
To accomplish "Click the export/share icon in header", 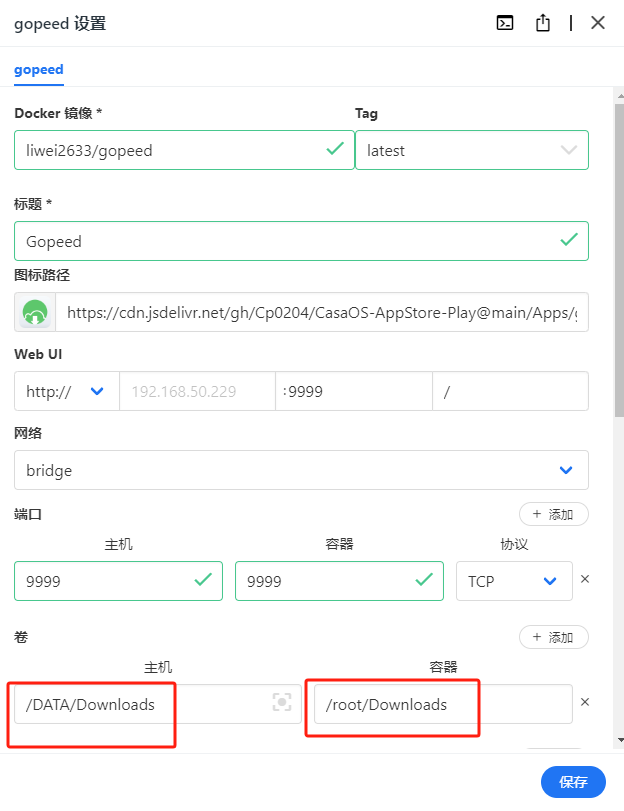I will [x=543, y=23].
